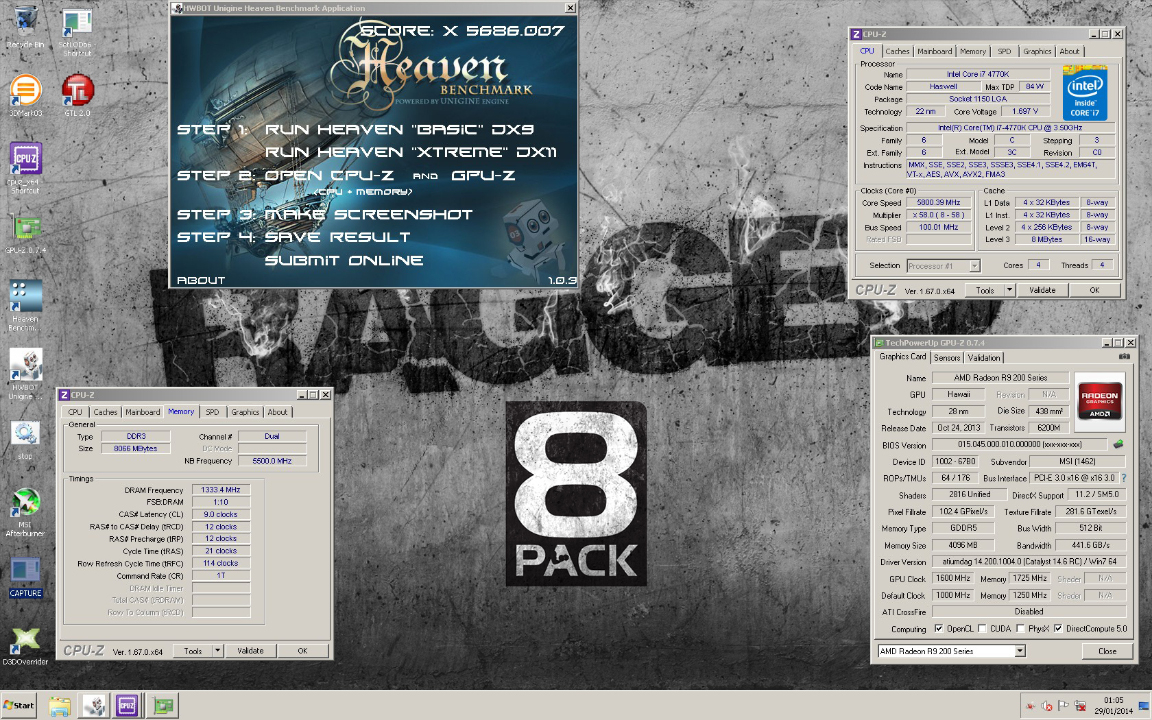This screenshot has height=720, width=1152.
Task: Click OK in the right CPU-Z window
Action: coord(1094,290)
